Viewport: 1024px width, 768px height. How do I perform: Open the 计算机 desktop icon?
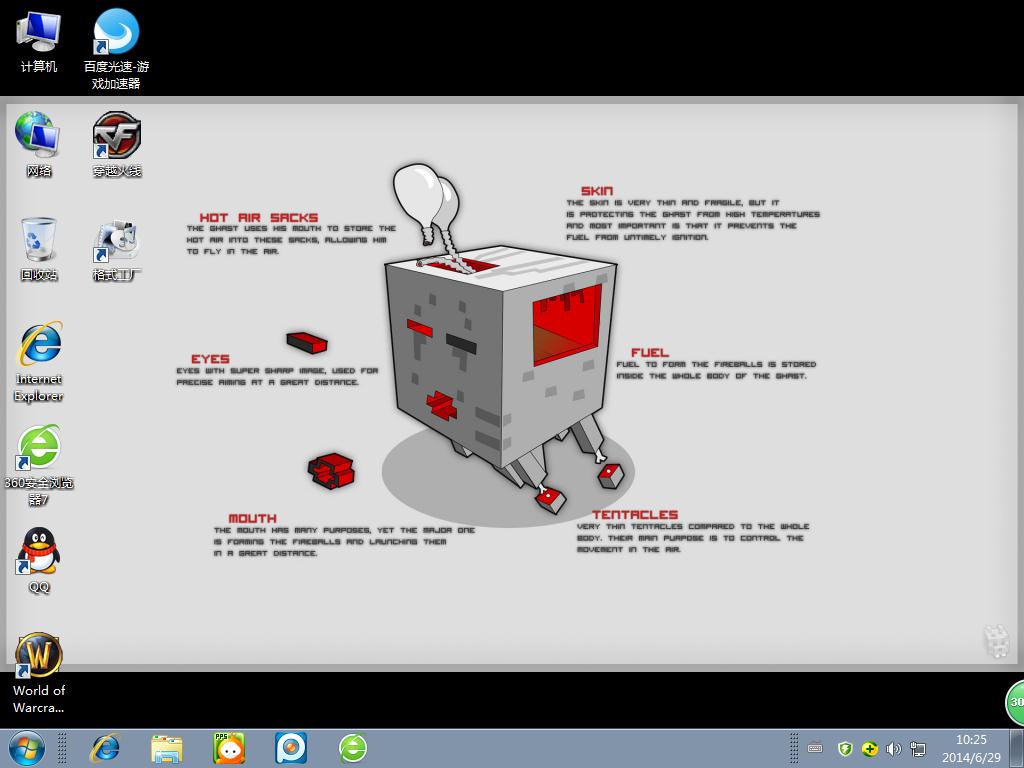pyautogui.click(x=39, y=43)
